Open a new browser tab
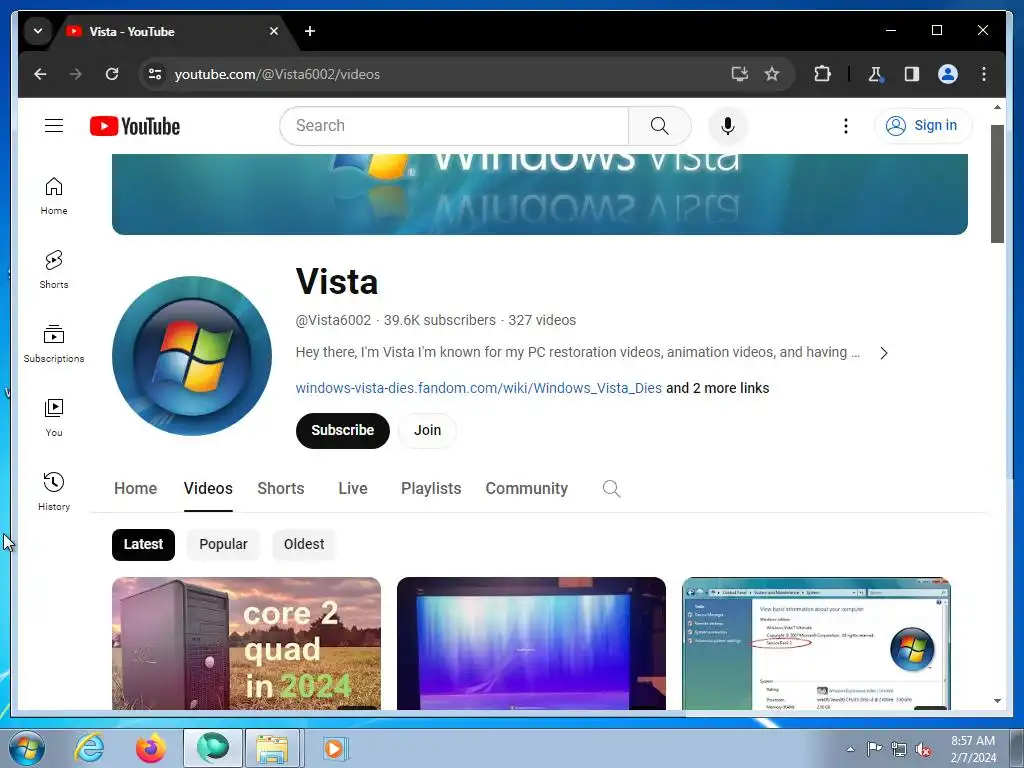 310,31
